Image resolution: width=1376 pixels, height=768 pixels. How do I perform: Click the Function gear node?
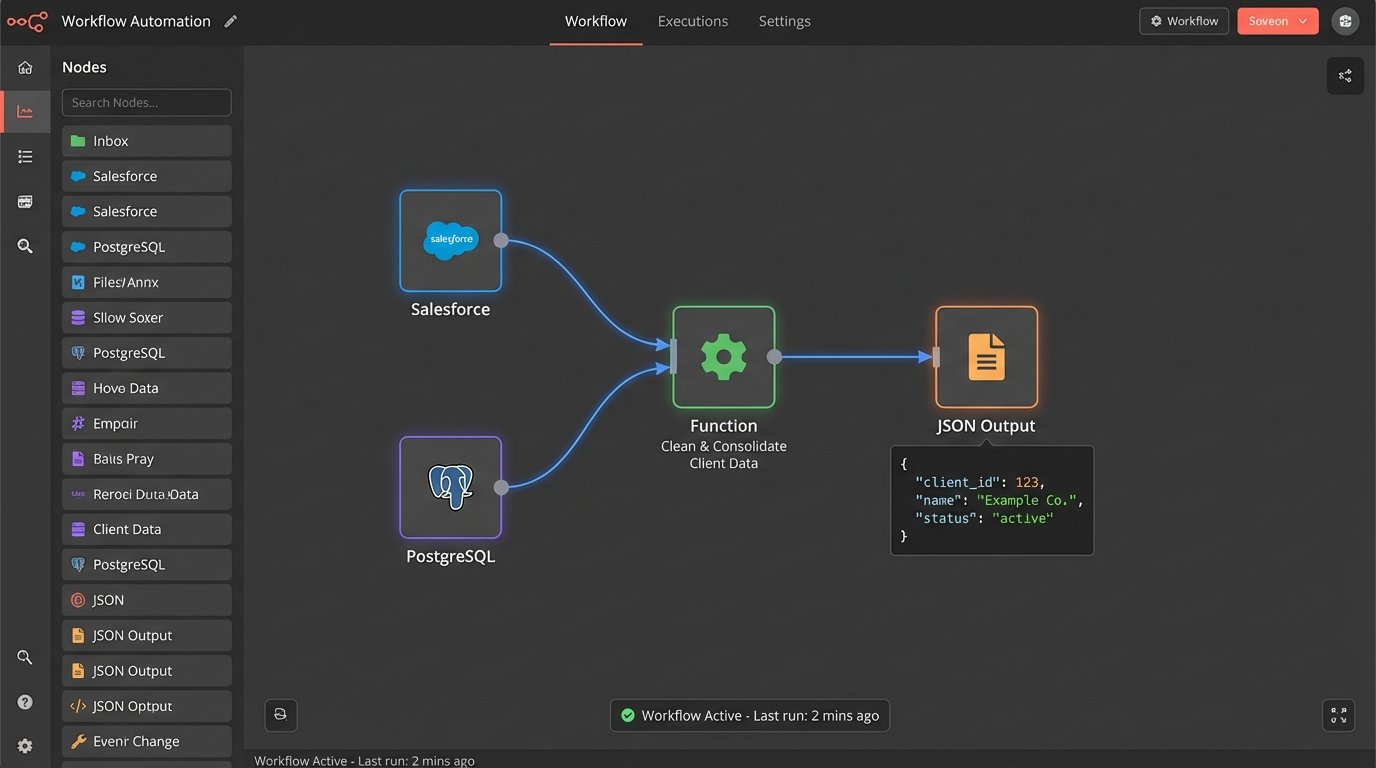pos(723,357)
